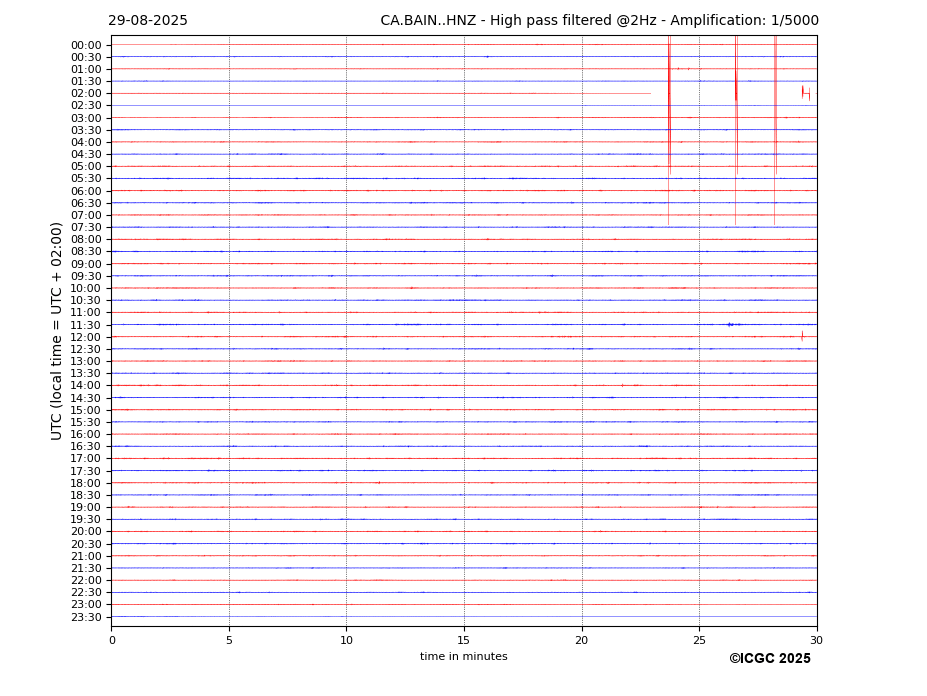Click the x-axis tick label 20
The width and height of the screenshot is (927, 696).
(582, 640)
